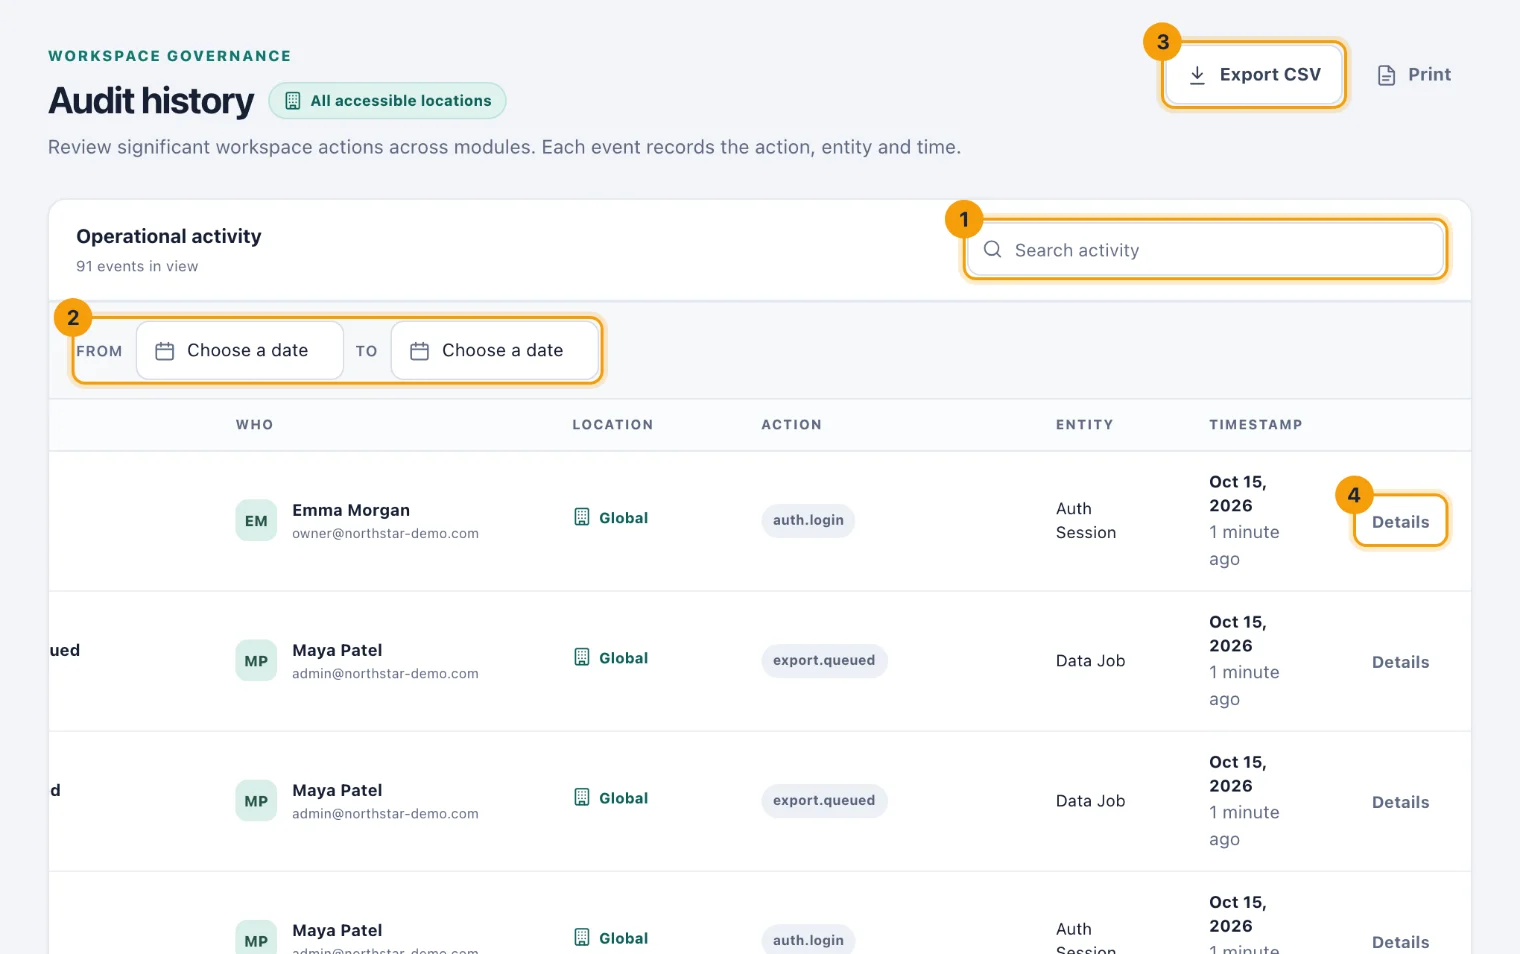The height and width of the screenshot is (954, 1520).
Task: Open the From 'Choose a date' picker
Action: pos(240,351)
